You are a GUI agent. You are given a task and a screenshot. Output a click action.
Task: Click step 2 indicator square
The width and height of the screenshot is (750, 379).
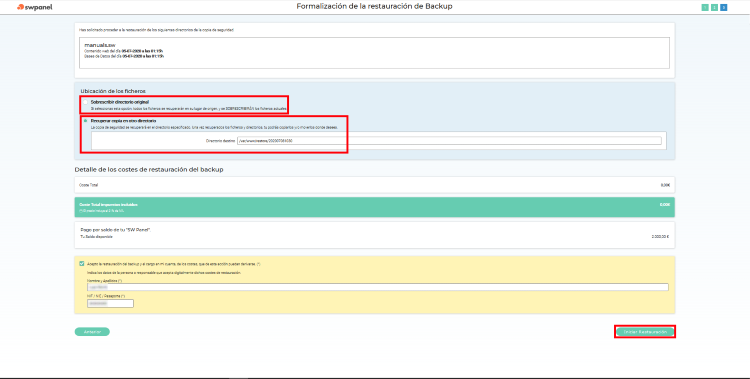(714, 7)
